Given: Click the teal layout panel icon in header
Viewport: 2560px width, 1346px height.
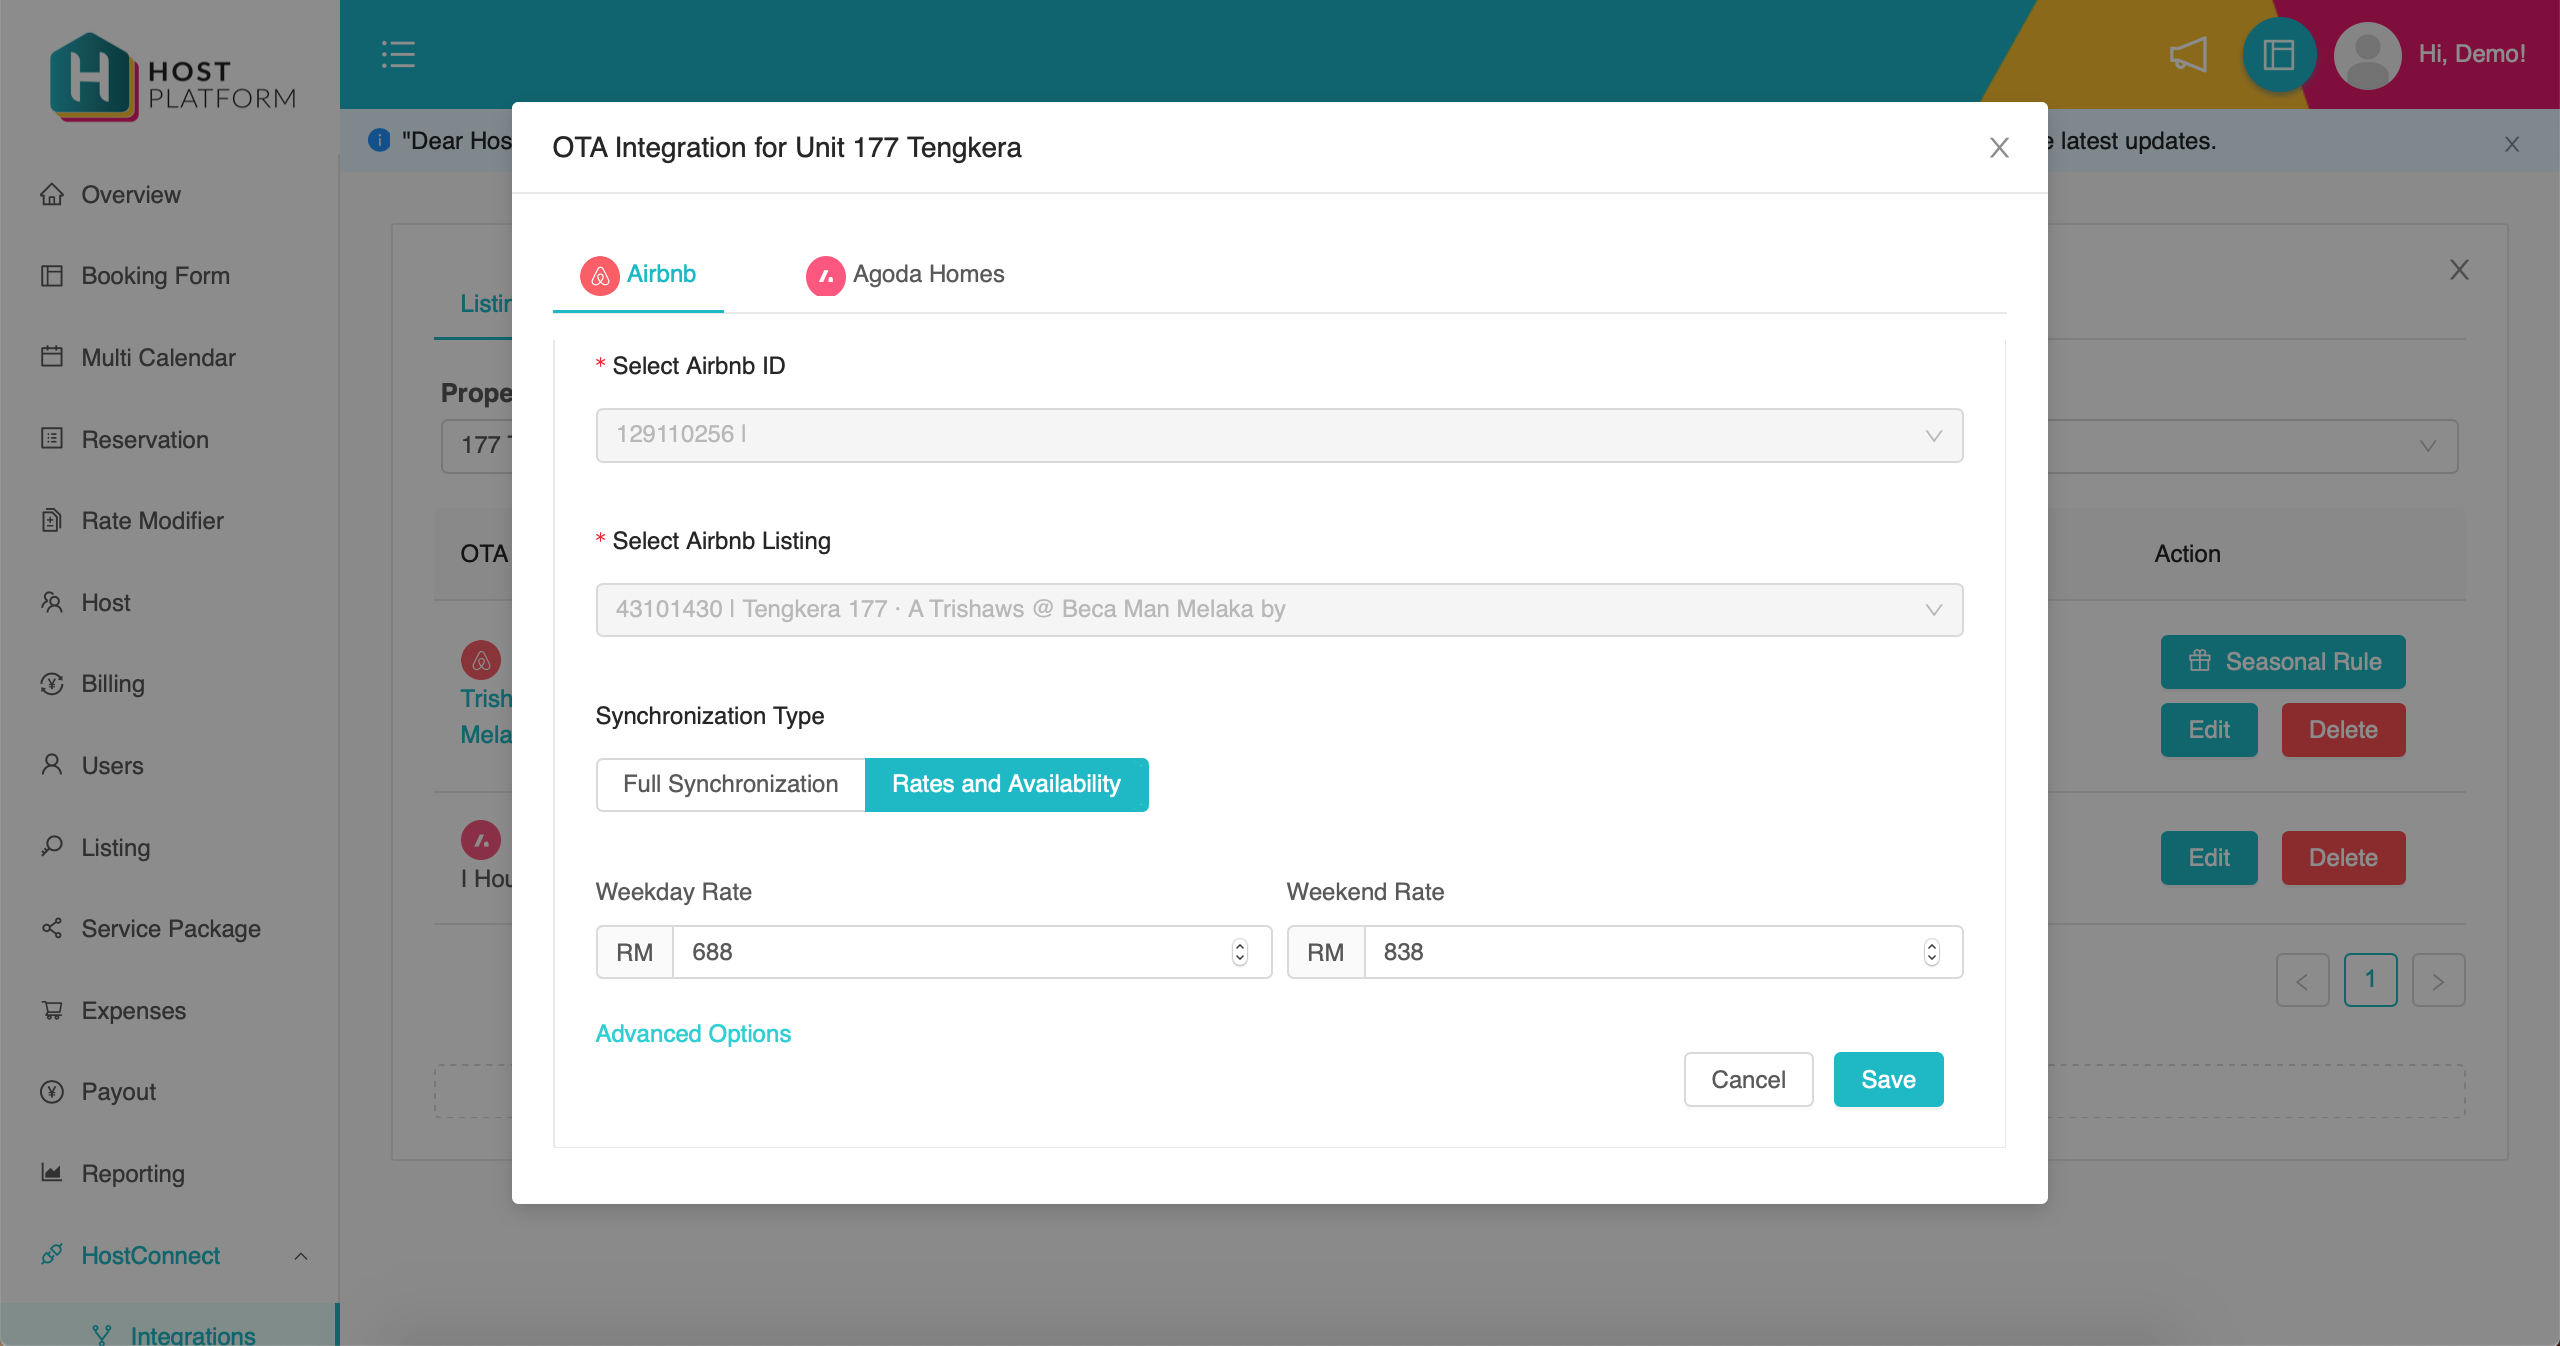Looking at the screenshot, I should [x=2279, y=54].
